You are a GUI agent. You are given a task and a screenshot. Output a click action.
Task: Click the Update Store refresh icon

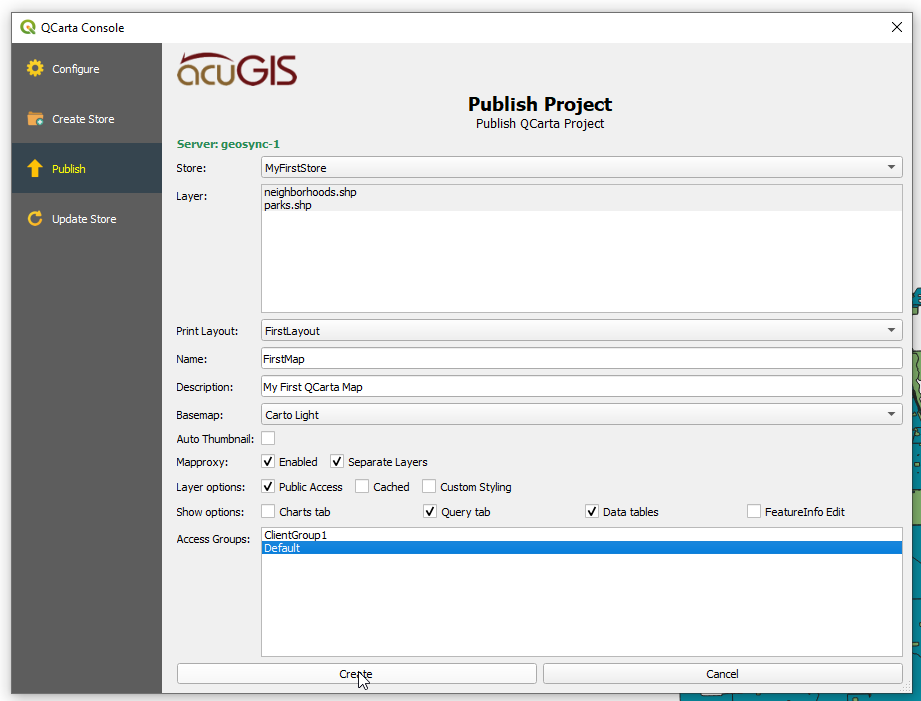[x=35, y=219]
